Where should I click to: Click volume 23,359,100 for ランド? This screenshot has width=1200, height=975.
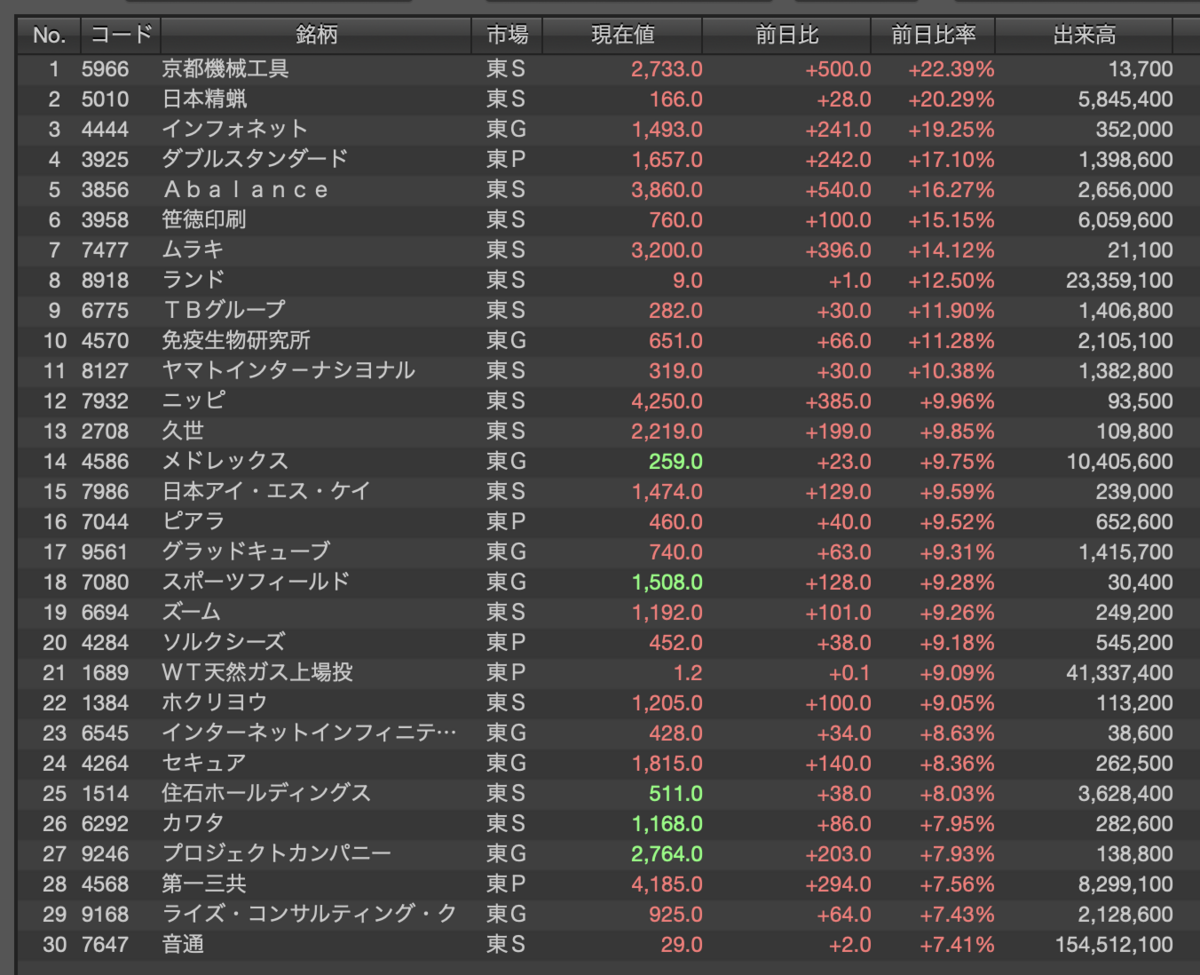1119,280
